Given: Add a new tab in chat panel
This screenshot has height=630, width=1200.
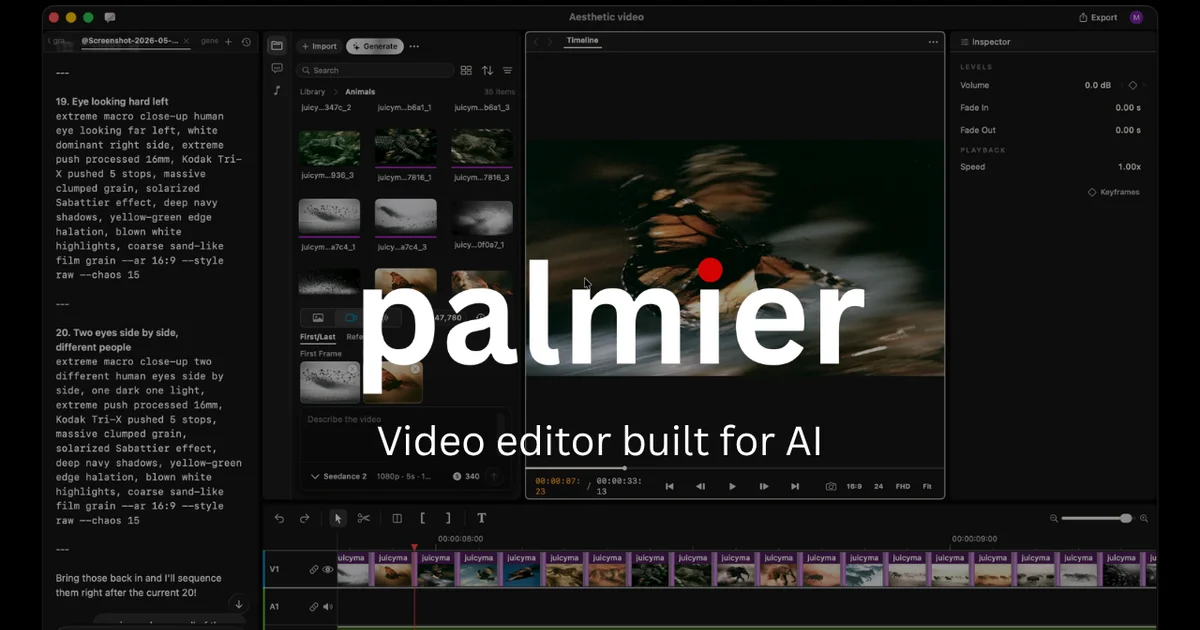Looking at the screenshot, I should (228, 41).
